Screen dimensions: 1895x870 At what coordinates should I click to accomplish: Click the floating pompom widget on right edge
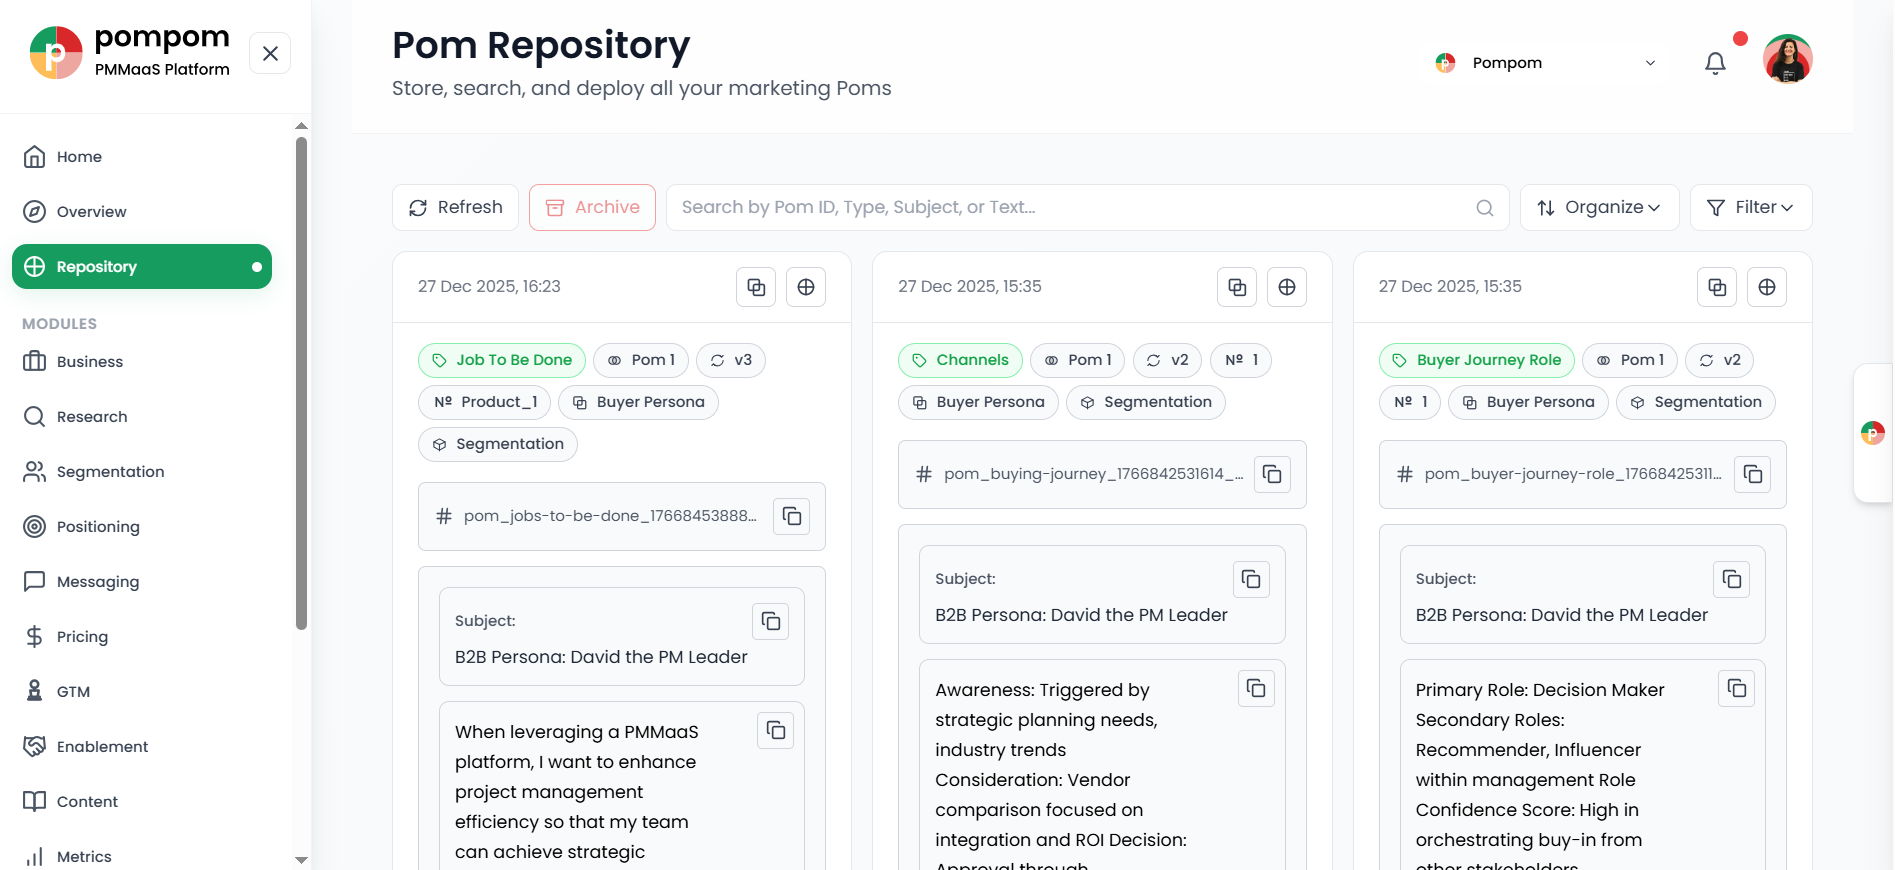1873,433
